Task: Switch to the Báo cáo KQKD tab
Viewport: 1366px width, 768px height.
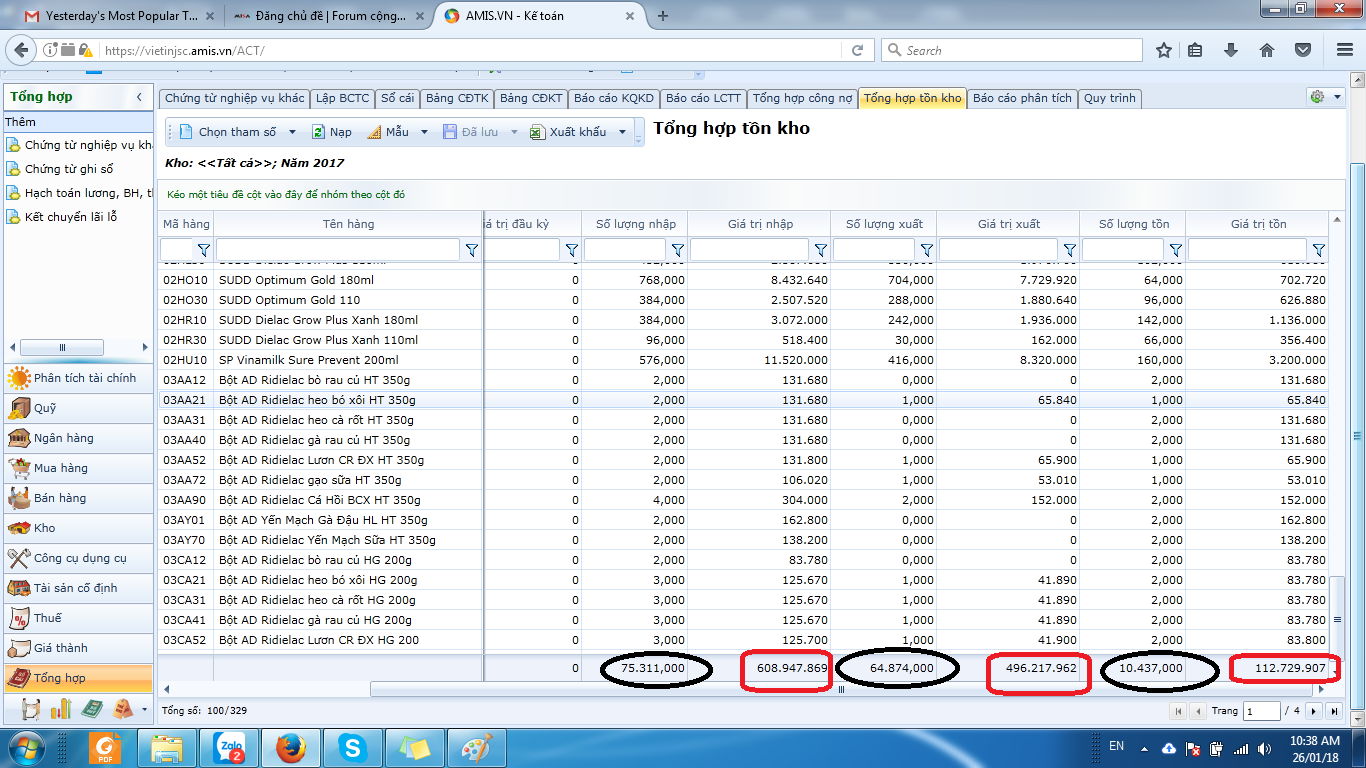Action: pos(614,98)
